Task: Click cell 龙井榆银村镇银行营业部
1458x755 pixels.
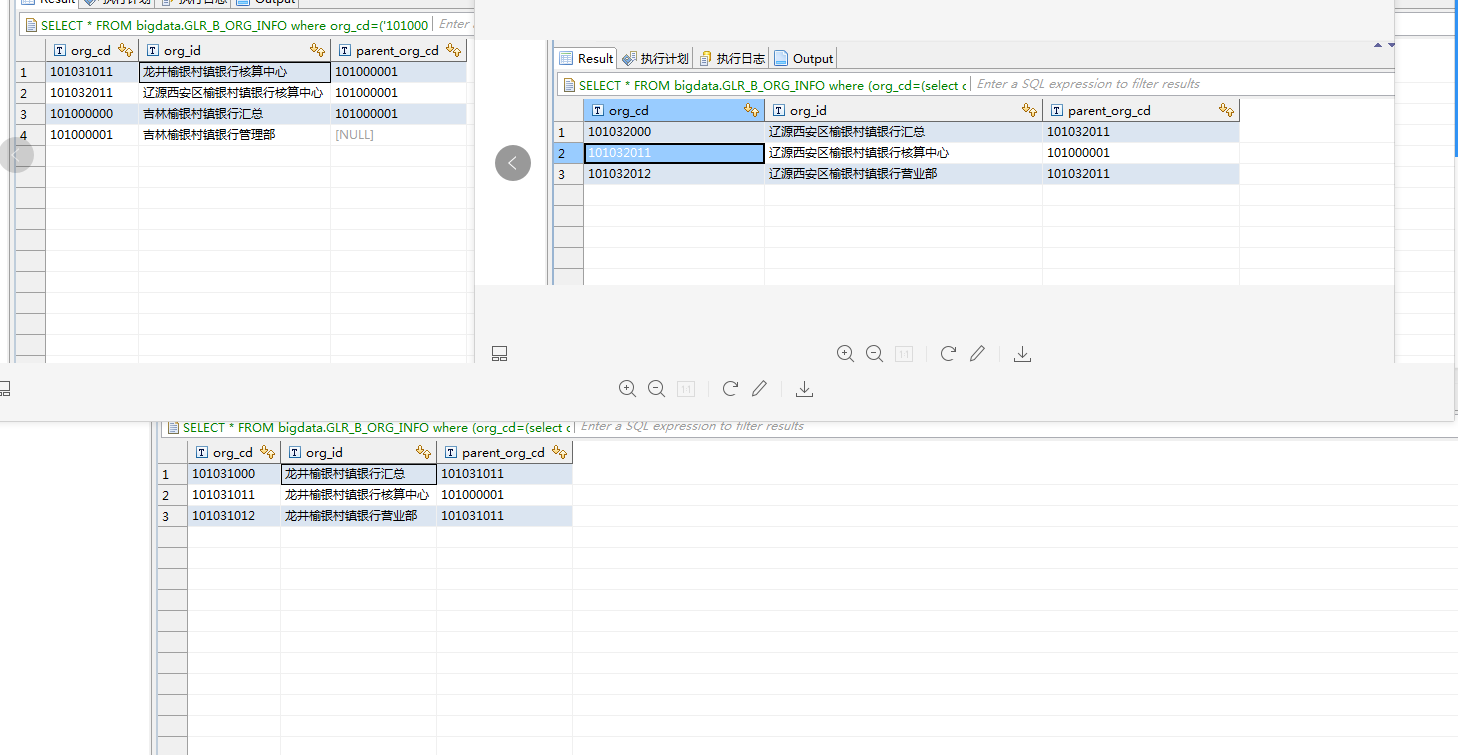Action: pyautogui.click(x=358, y=516)
